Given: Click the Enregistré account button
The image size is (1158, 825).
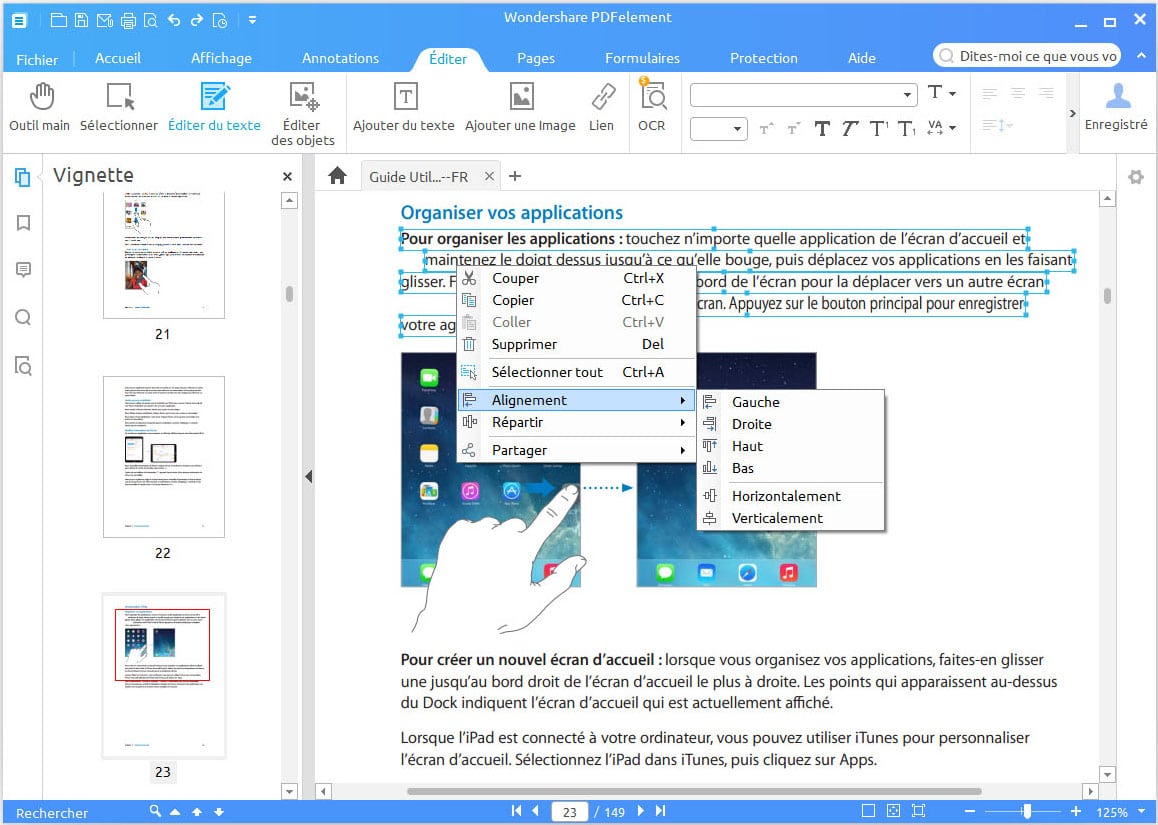Looking at the screenshot, I should click(x=1116, y=107).
